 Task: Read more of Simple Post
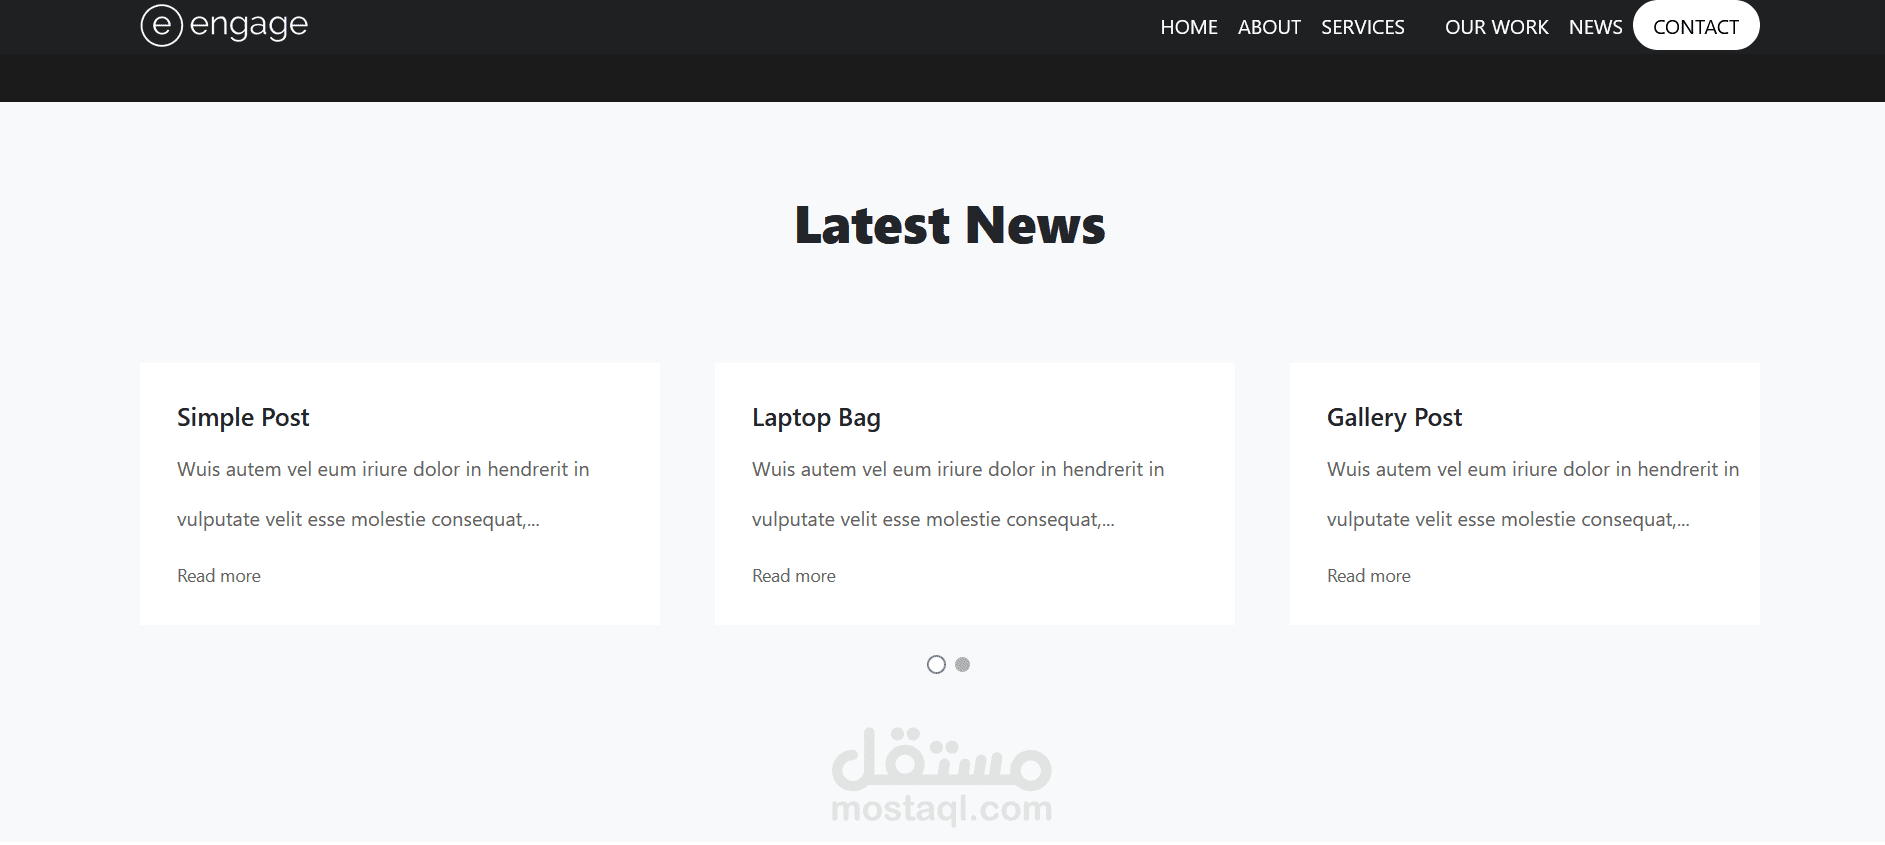pyautogui.click(x=219, y=576)
